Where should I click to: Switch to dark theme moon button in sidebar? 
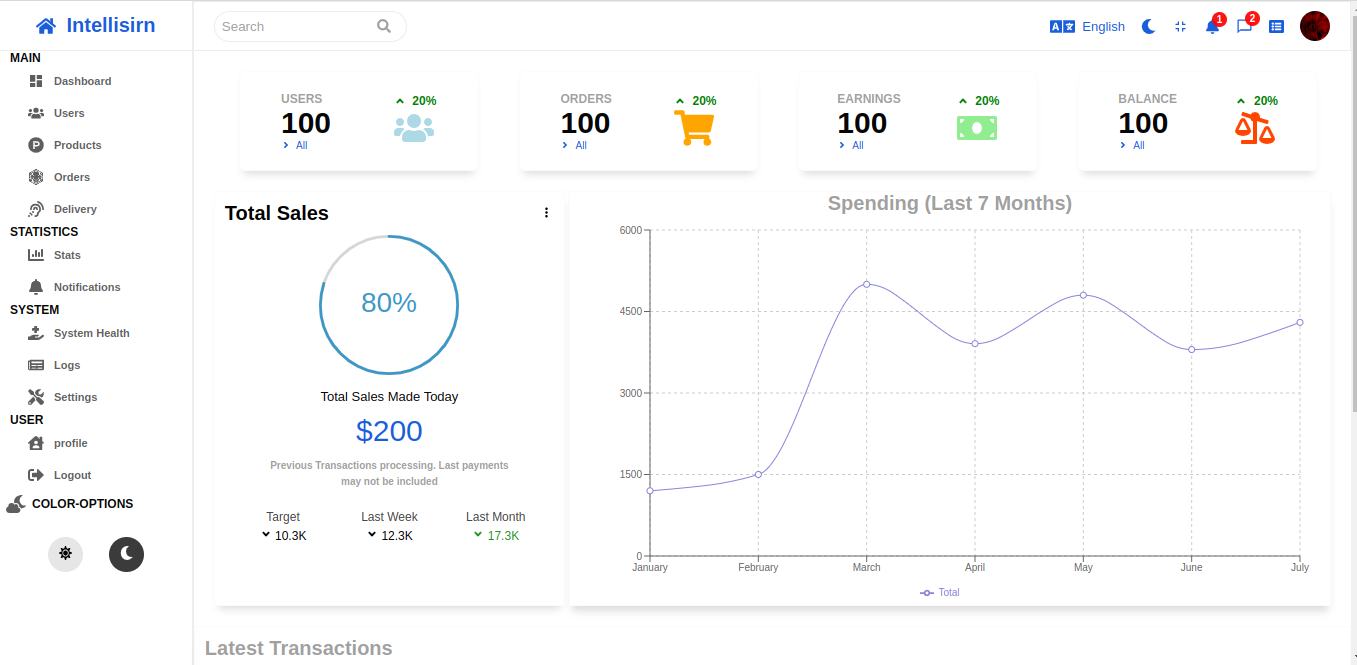pyautogui.click(x=126, y=553)
